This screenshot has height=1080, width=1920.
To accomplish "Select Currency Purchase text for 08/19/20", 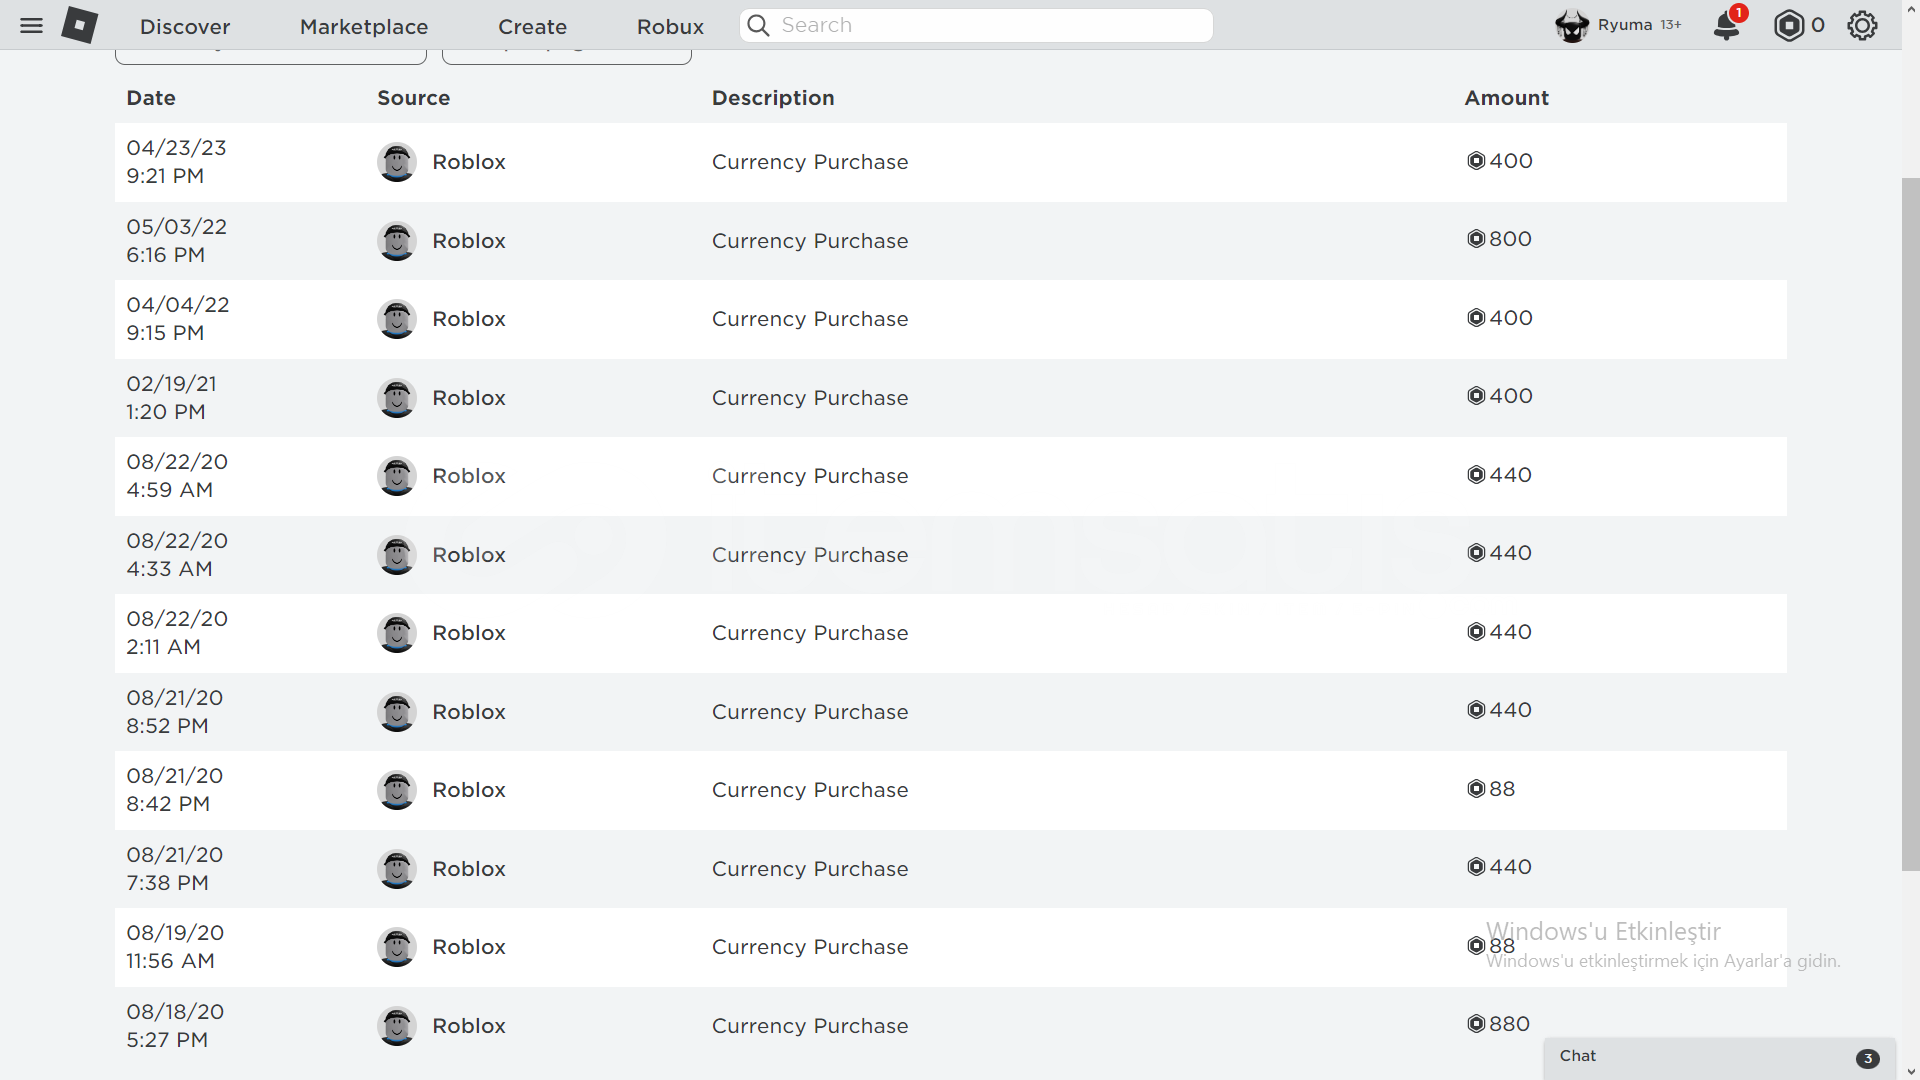I will pyautogui.click(x=810, y=947).
